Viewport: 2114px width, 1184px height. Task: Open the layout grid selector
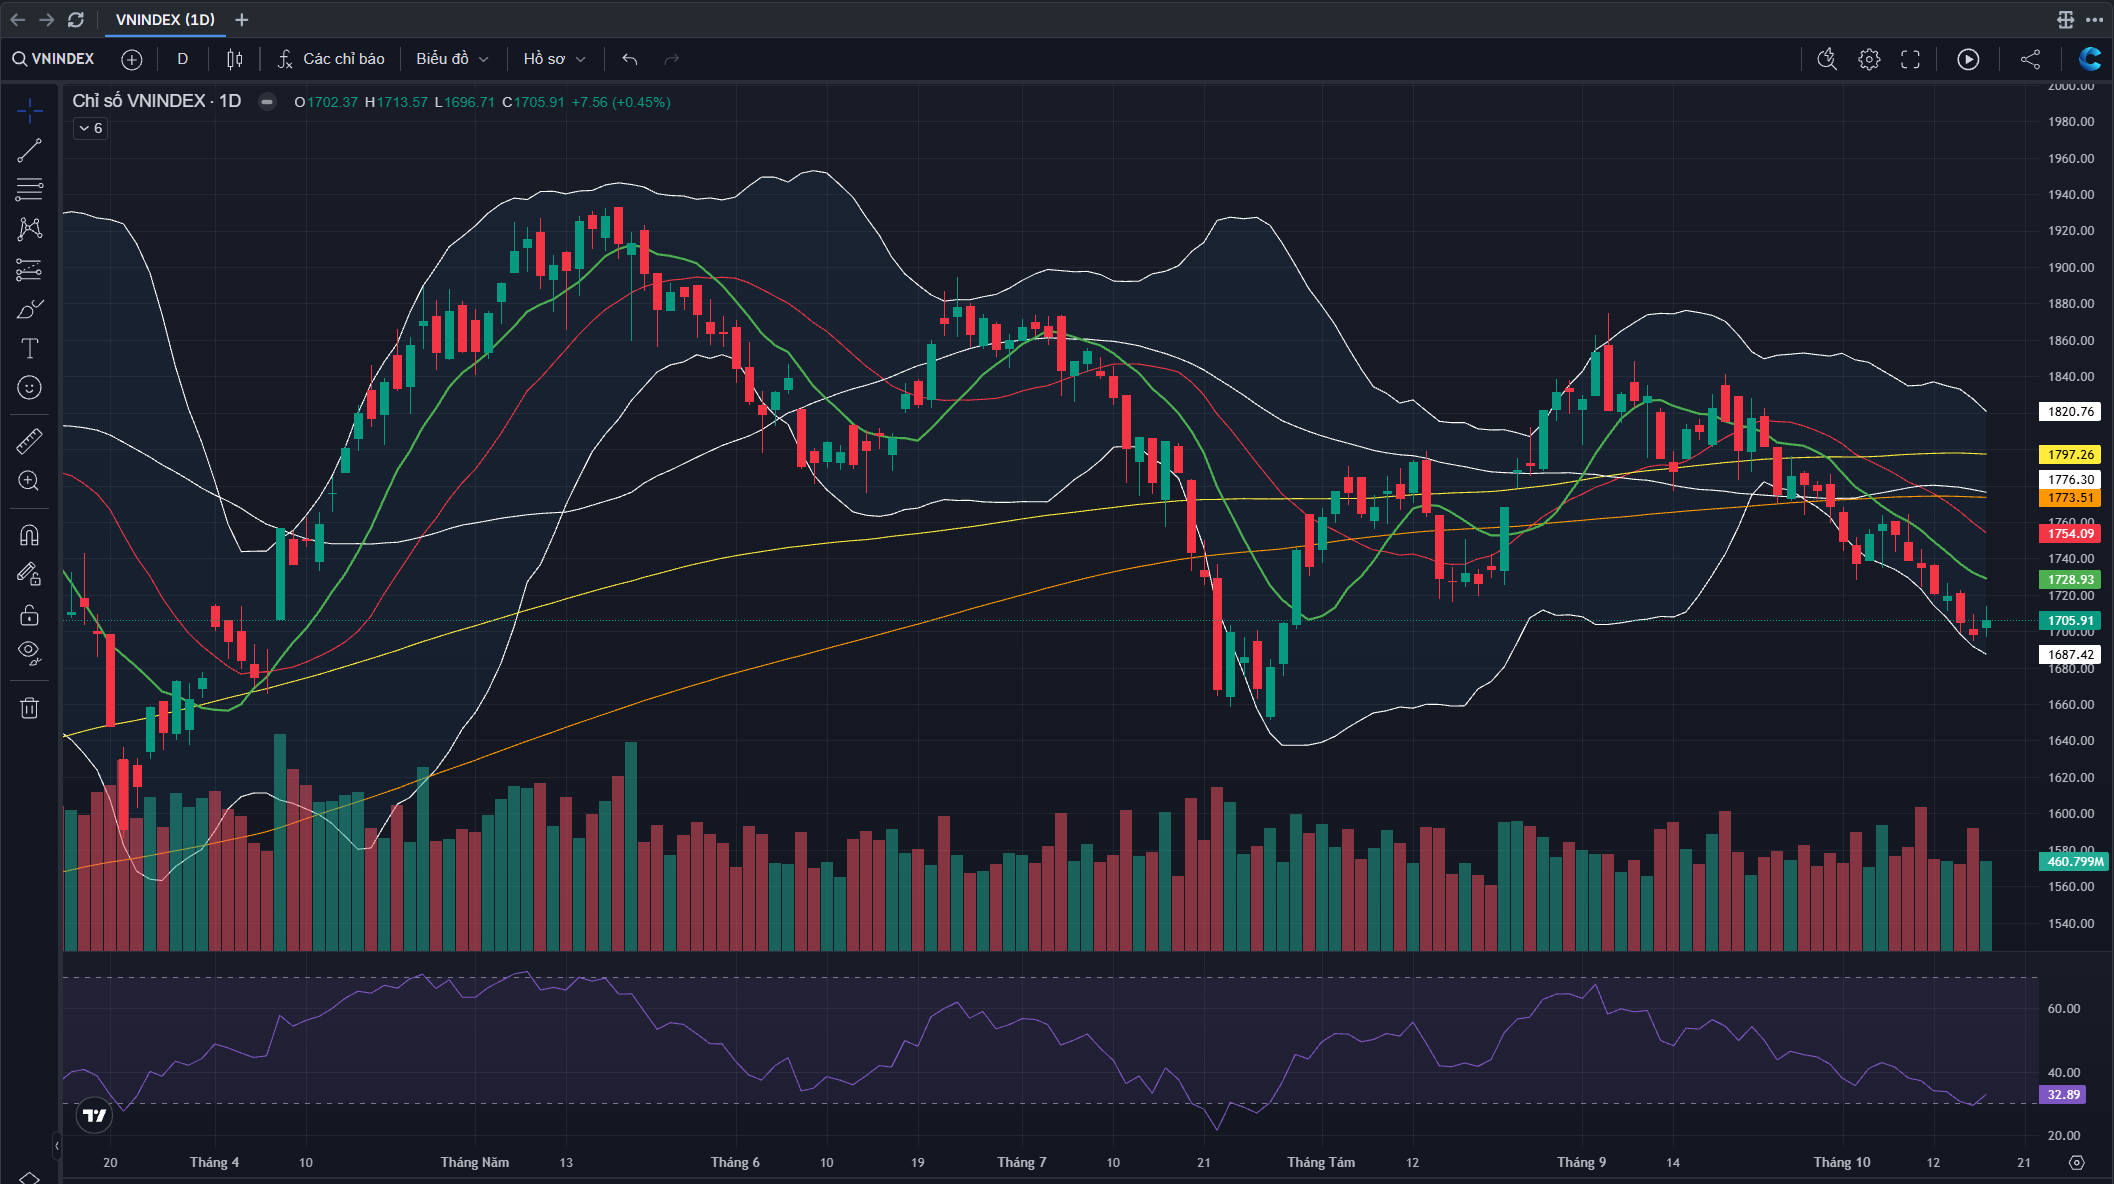pyautogui.click(x=2065, y=19)
